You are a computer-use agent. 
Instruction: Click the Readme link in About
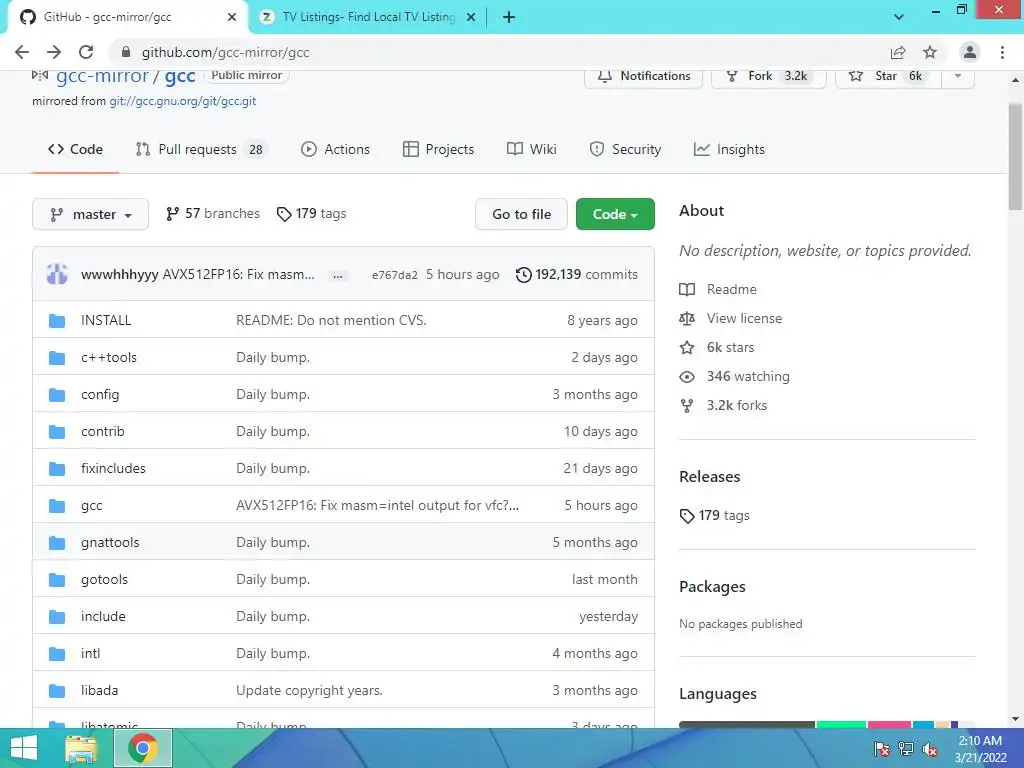(718, 289)
